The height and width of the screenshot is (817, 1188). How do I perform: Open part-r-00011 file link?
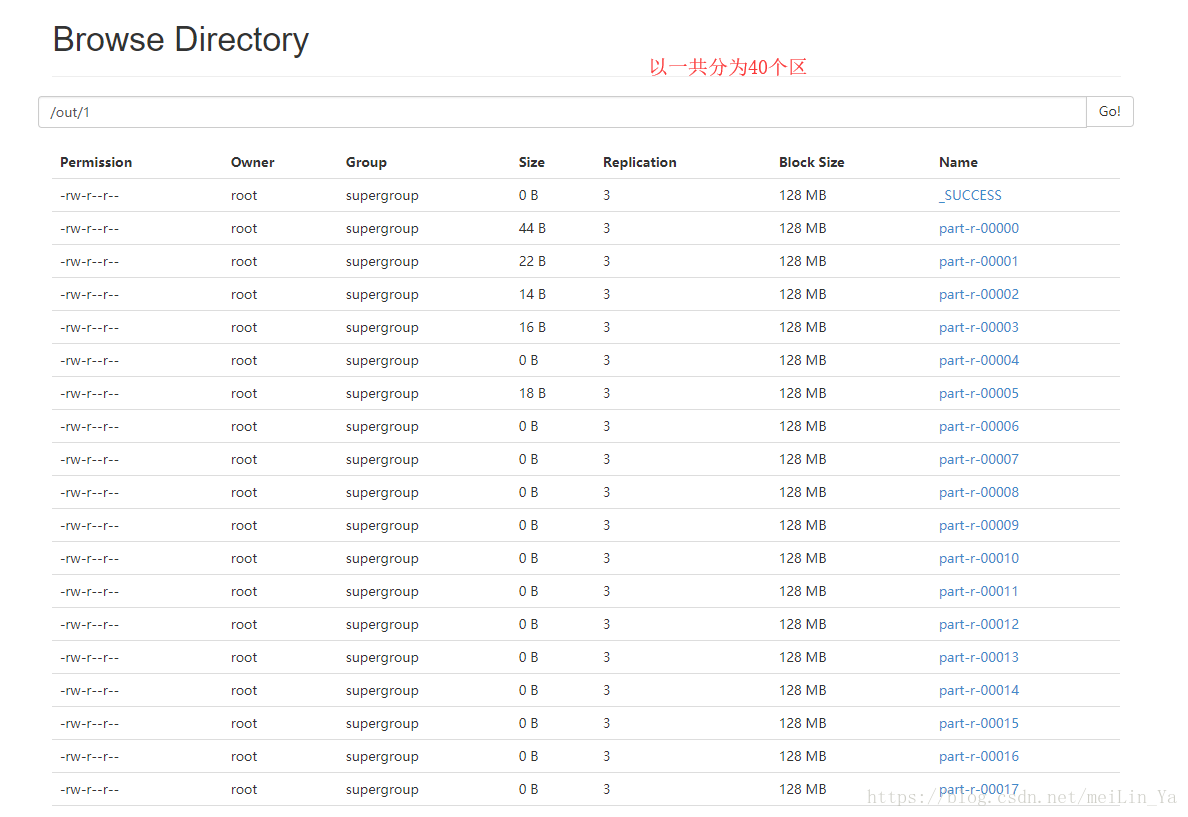978,591
